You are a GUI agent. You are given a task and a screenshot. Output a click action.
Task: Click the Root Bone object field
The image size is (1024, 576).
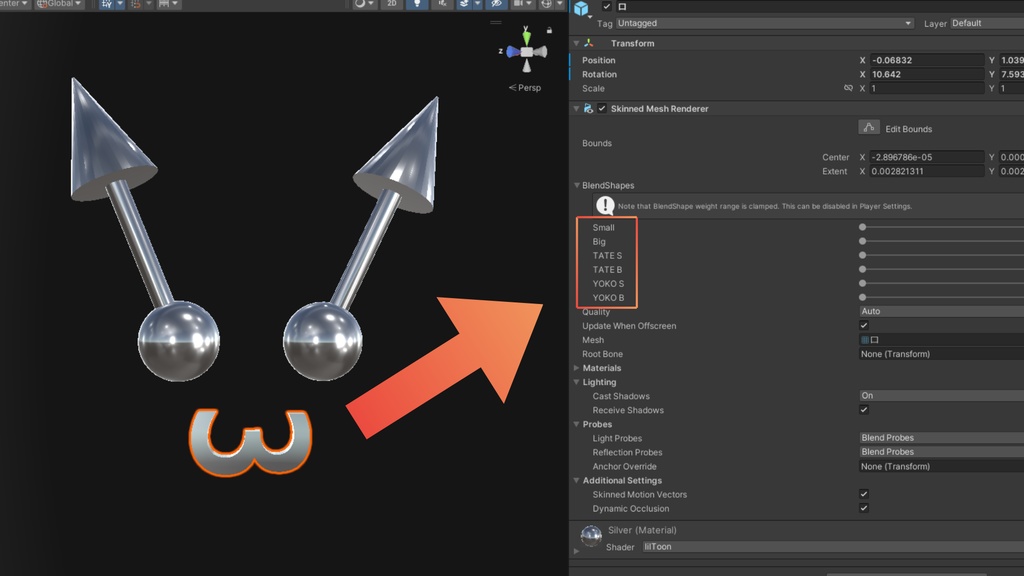pyautogui.click(x=941, y=354)
